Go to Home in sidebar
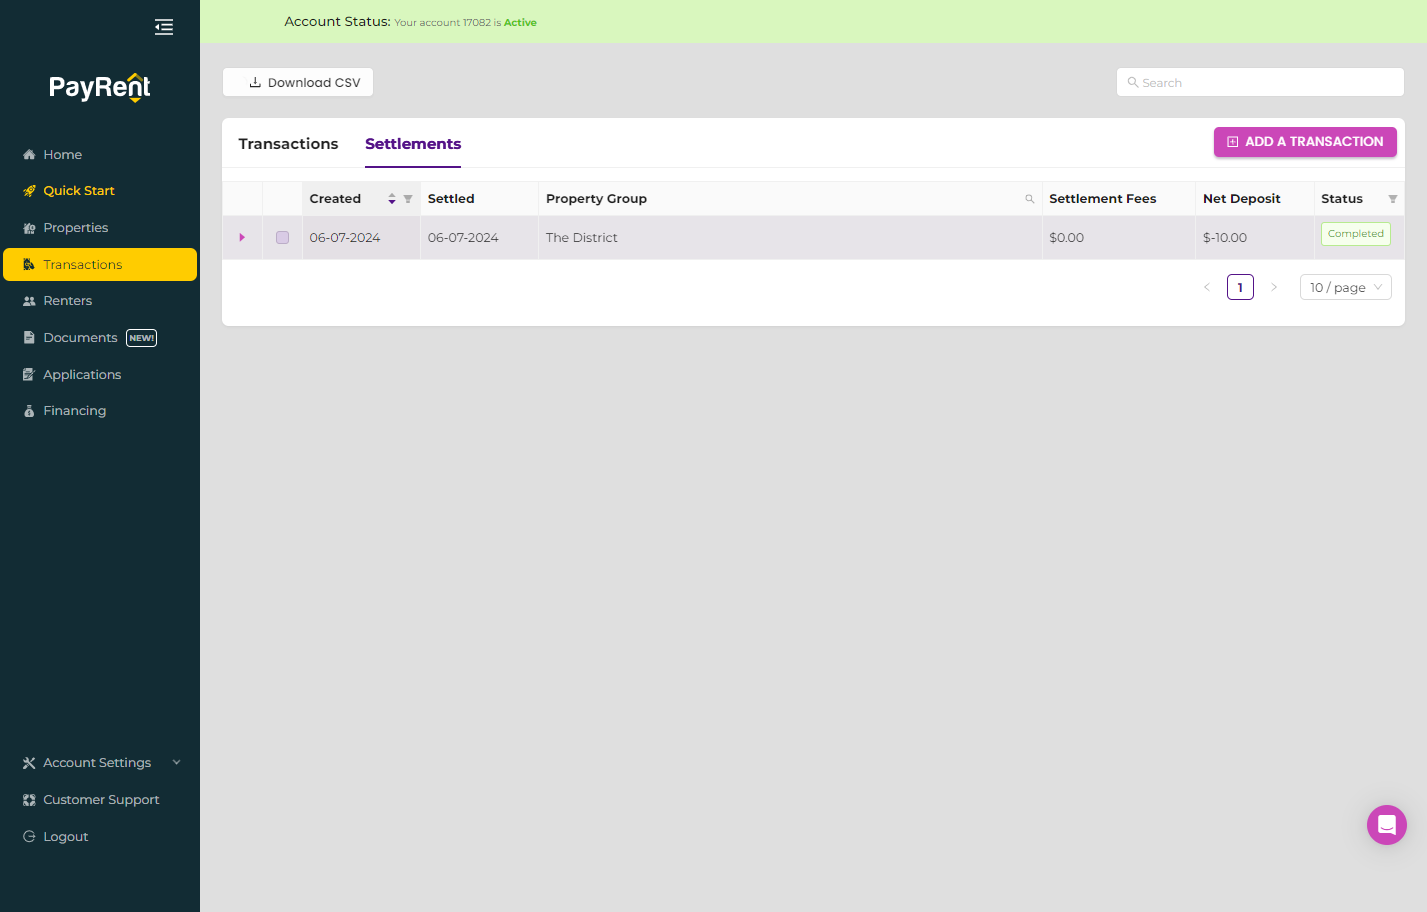 (100, 154)
